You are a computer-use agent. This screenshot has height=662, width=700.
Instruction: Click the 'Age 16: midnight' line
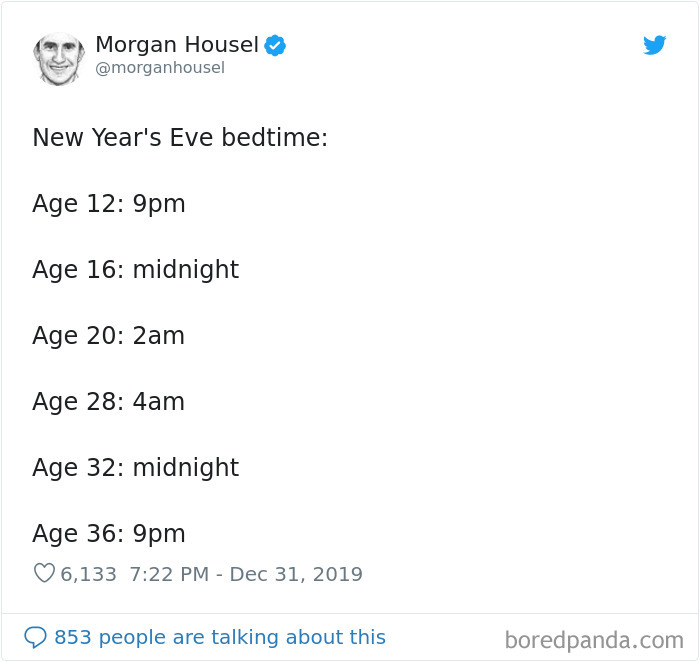[136, 270]
